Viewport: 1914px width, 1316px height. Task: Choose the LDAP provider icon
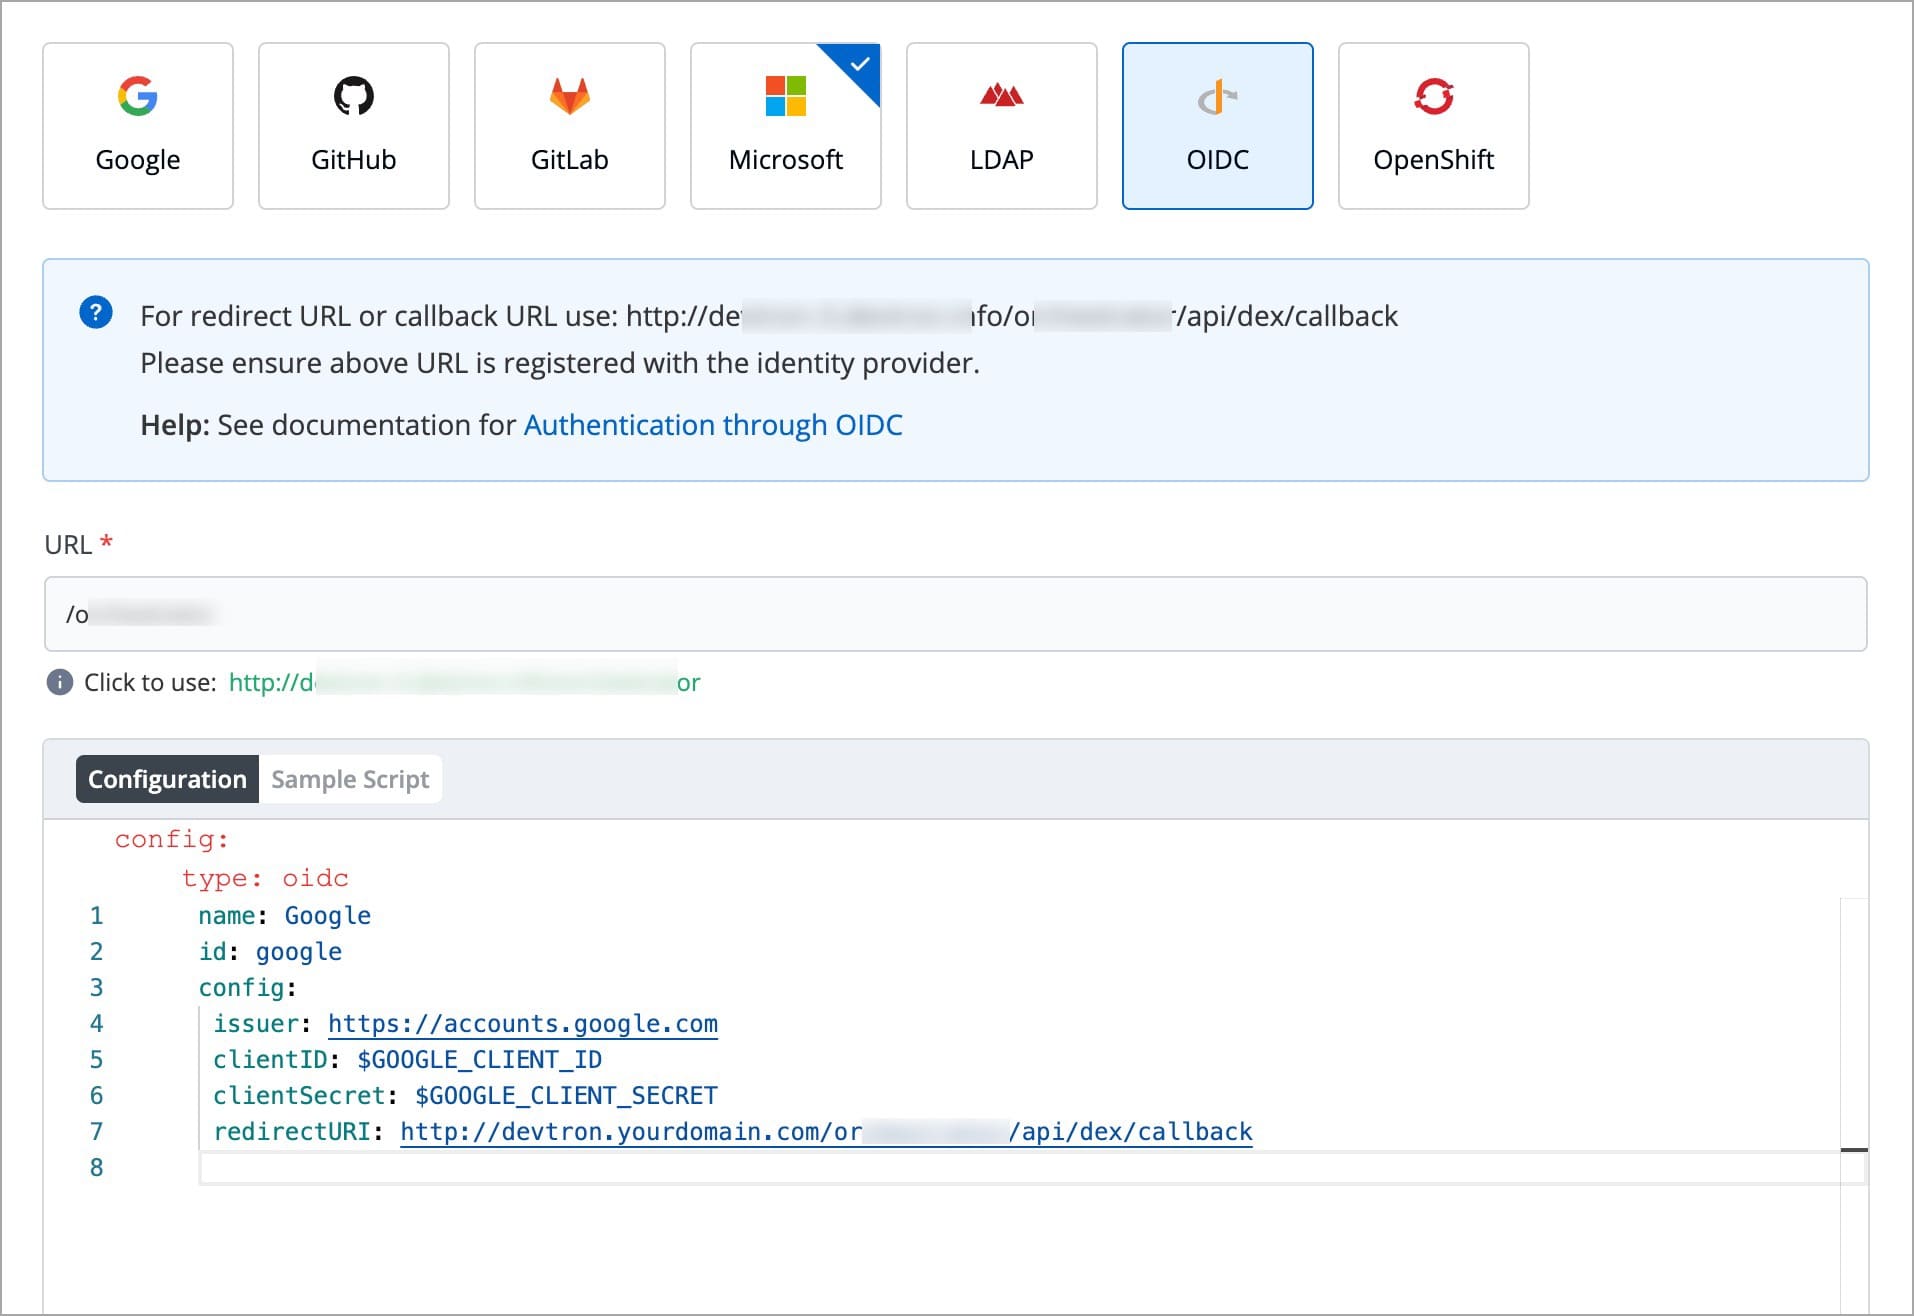point(1001,97)
